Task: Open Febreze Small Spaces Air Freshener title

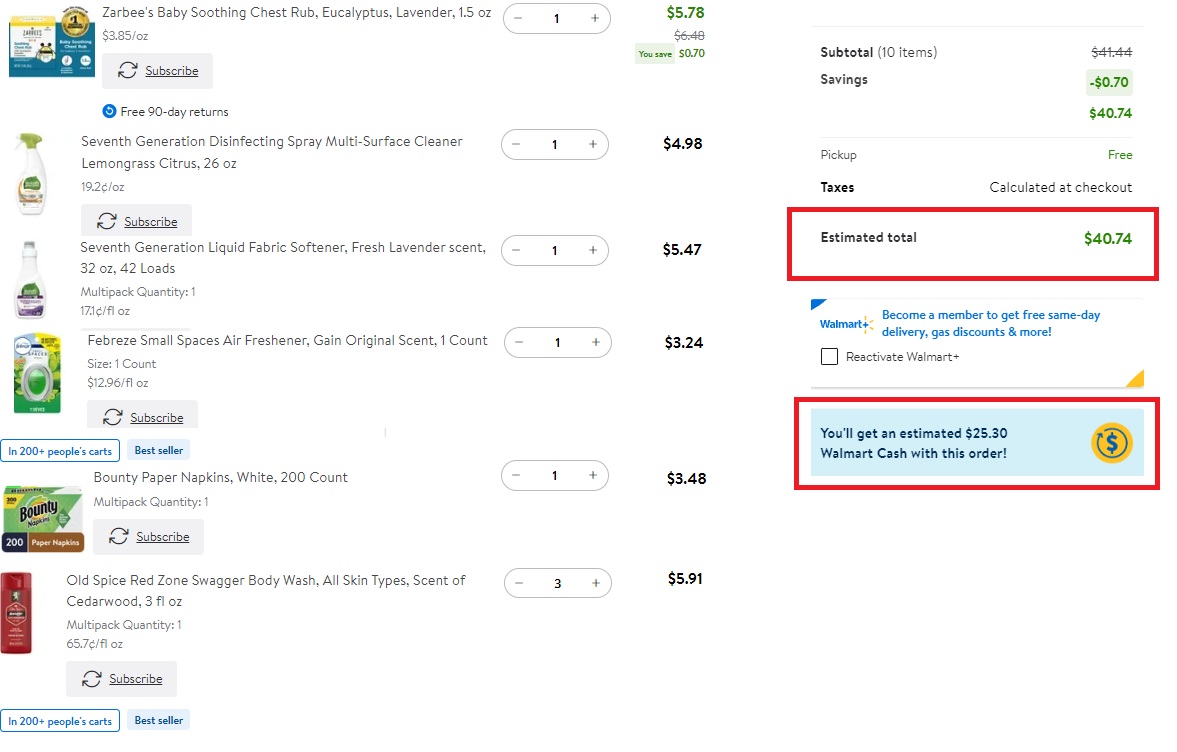Action: (287, 340)
